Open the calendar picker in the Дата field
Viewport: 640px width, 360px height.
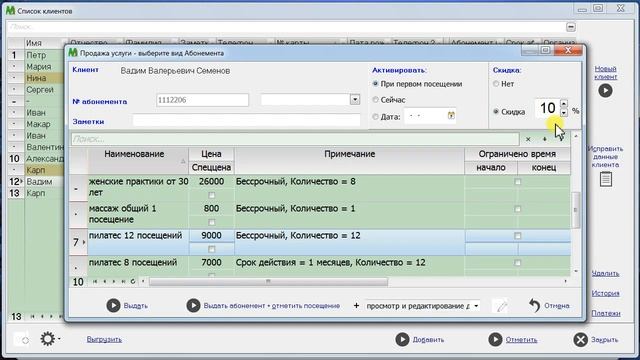click(451, 116)
